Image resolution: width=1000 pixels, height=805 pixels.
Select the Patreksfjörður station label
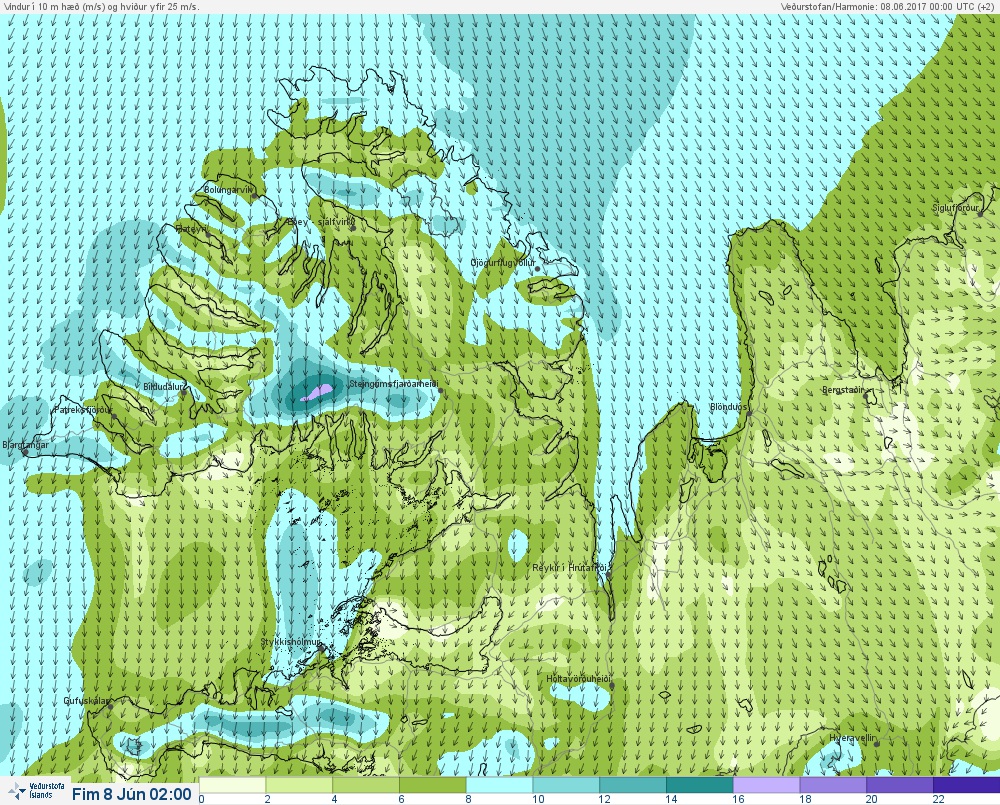coord(83,410)
